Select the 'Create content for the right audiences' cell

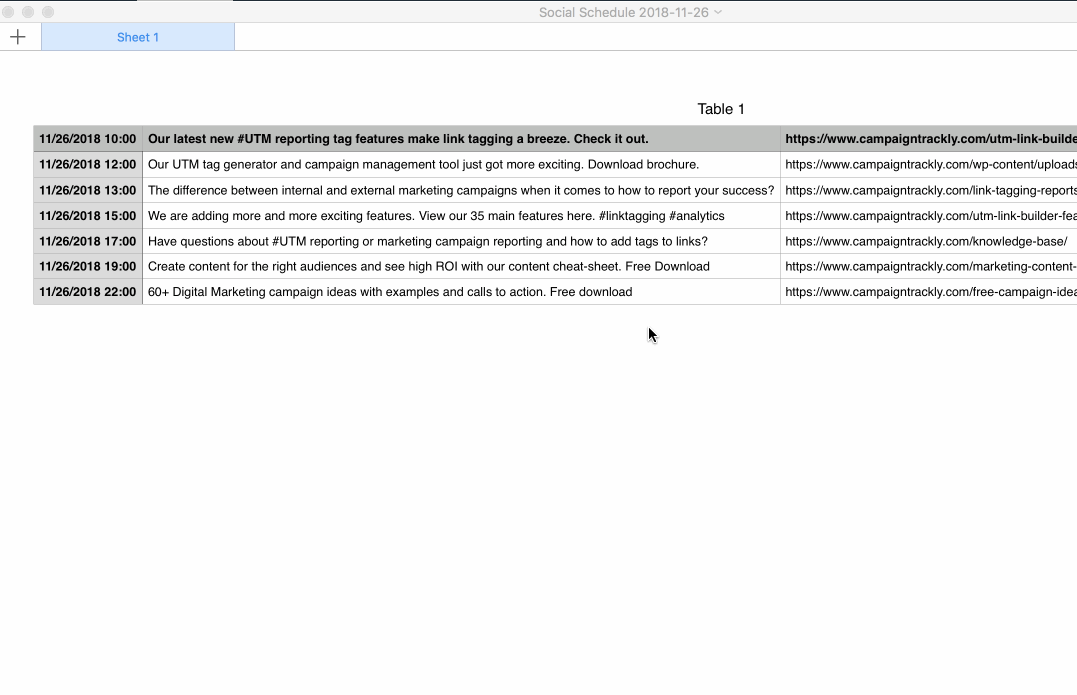coord(461,266)
